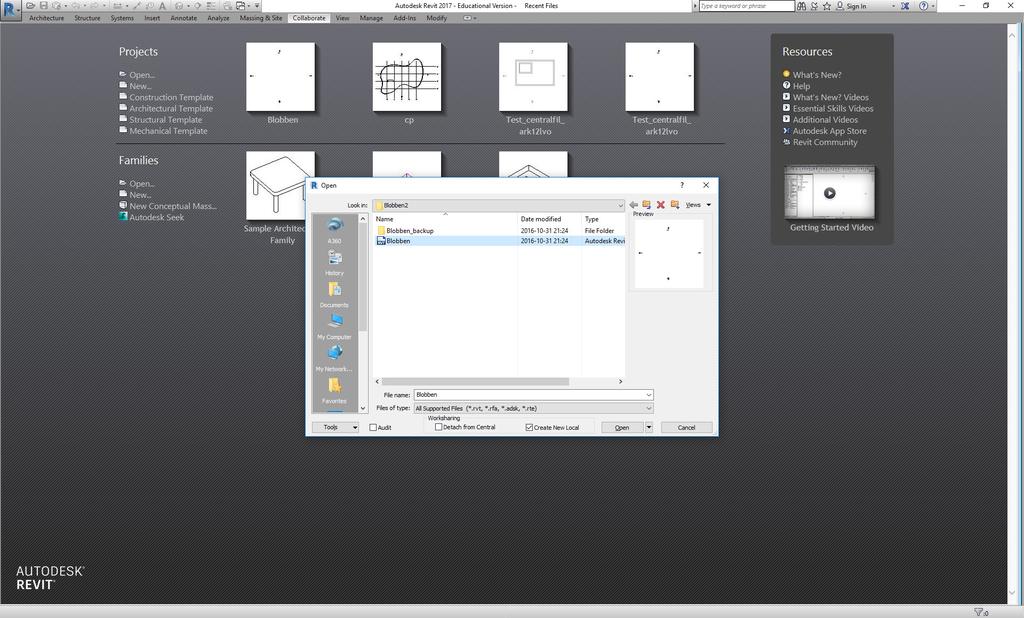Open the Massing & Site ribbon tab
Viewport: 1024px width, 618px height.
pos(261,18)
